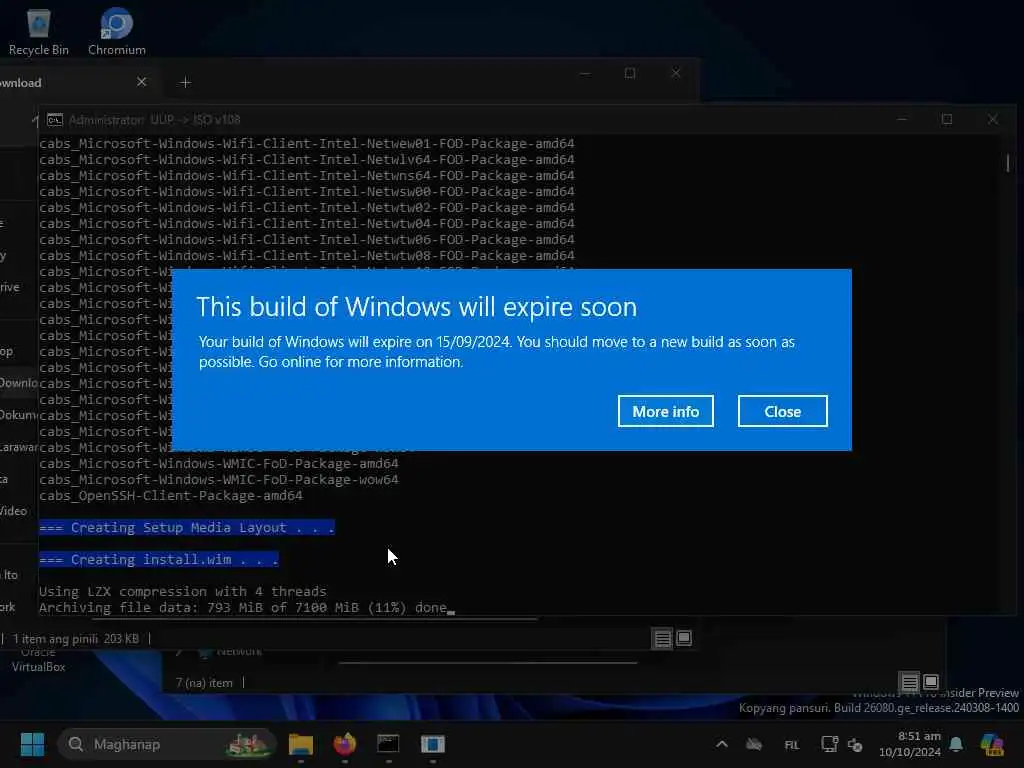This screenshot has height=768, width=1024.
Task: Click the cabs_OpenSSH-Client-Package-amd64 line
Action: [170, 496]
